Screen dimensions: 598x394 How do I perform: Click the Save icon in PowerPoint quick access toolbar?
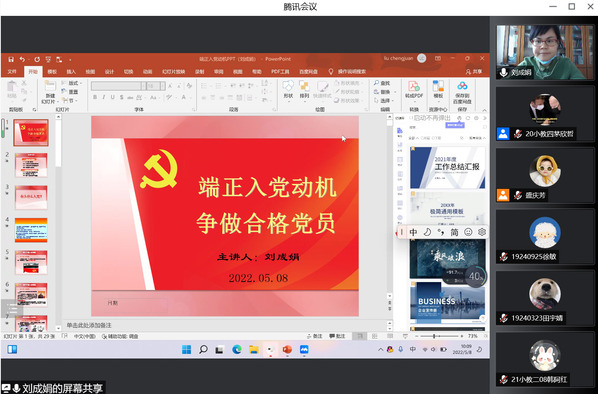click(x=11, y=59)
